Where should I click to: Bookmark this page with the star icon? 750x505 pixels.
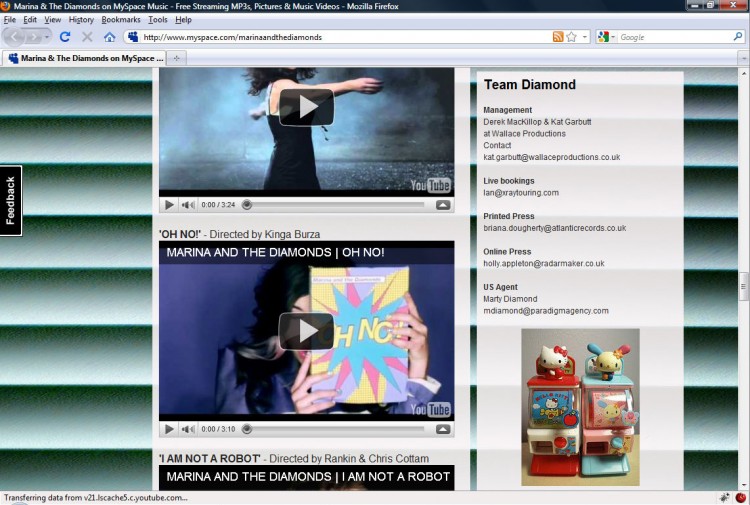[571, 37]
